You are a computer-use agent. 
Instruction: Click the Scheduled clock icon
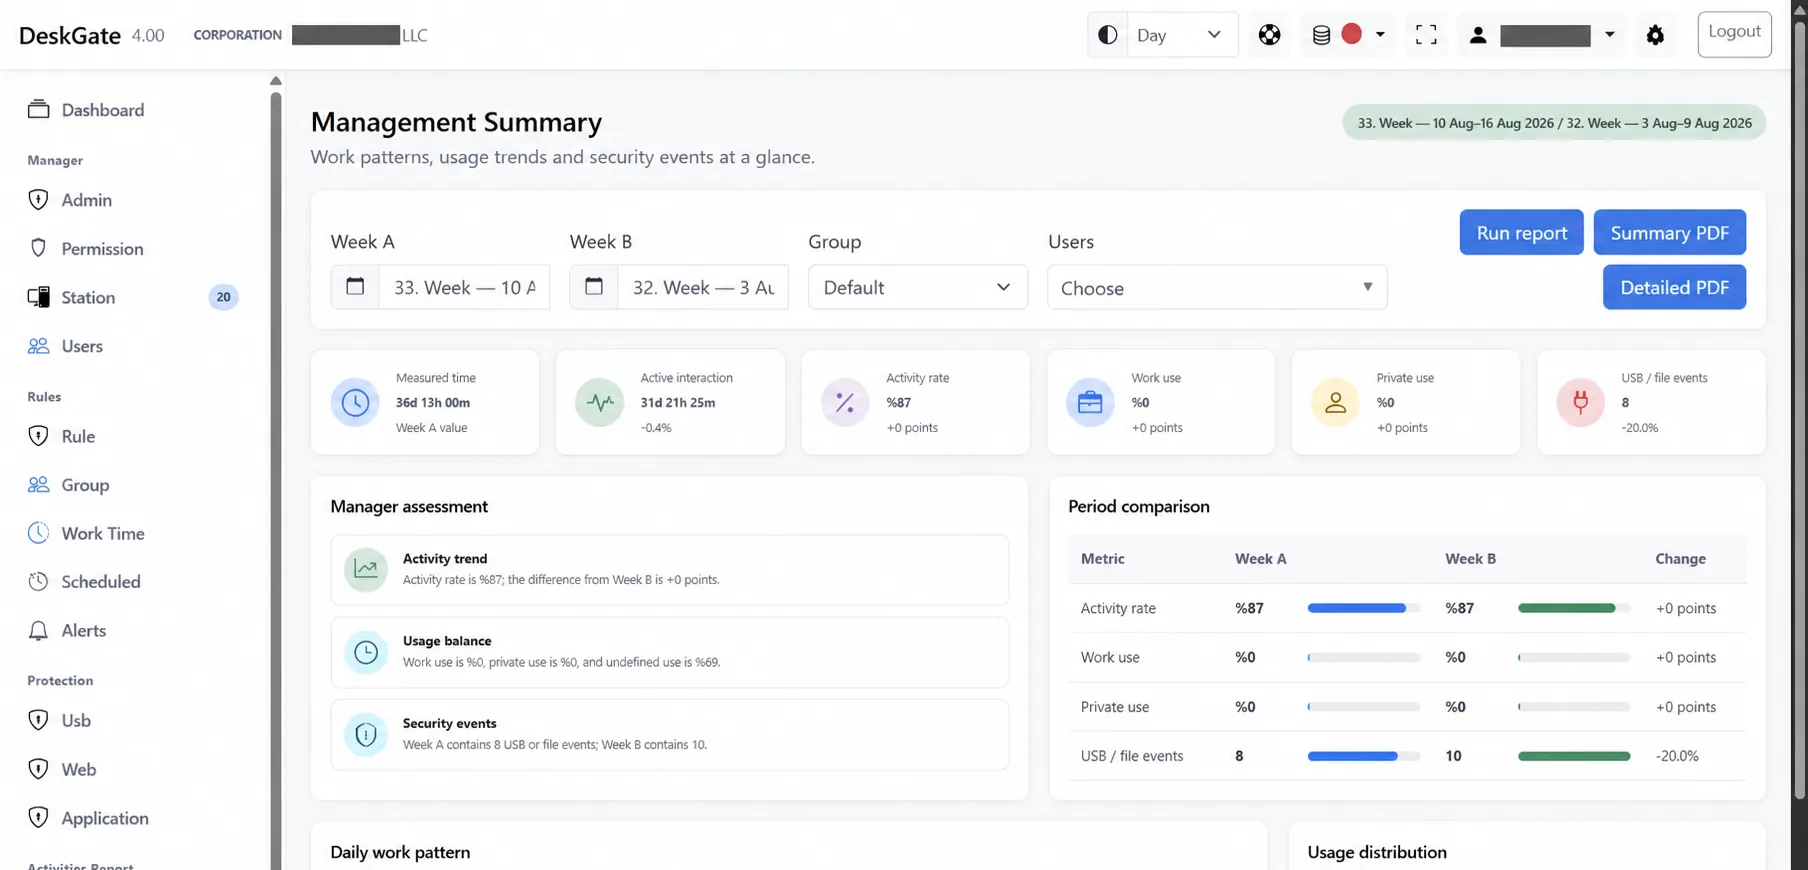pos(38,581)
